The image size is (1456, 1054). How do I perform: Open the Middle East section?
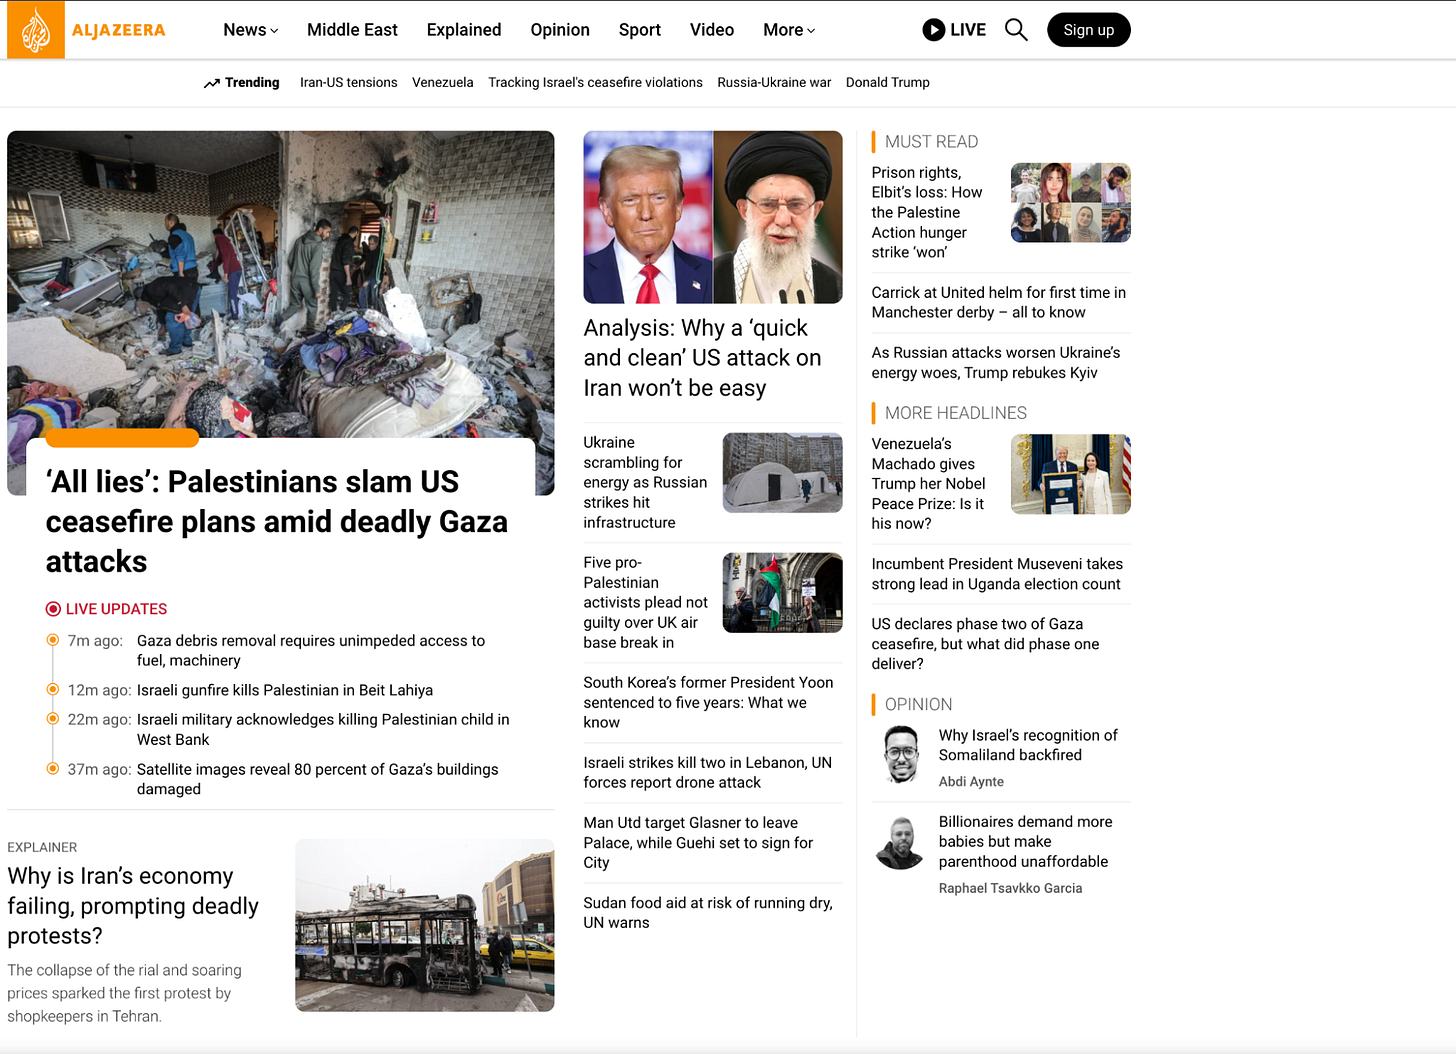(352, 30)
